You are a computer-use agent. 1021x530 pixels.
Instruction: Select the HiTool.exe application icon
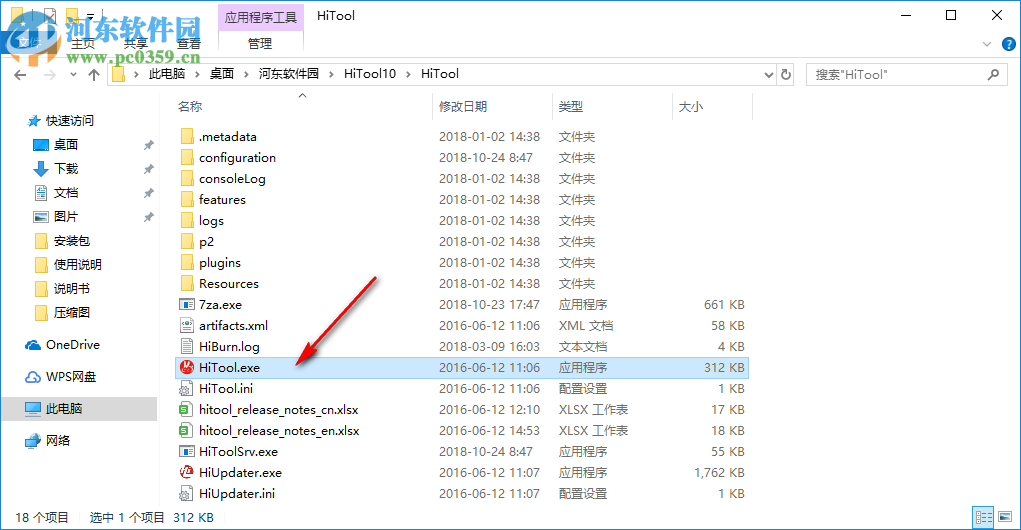(187, 367)
